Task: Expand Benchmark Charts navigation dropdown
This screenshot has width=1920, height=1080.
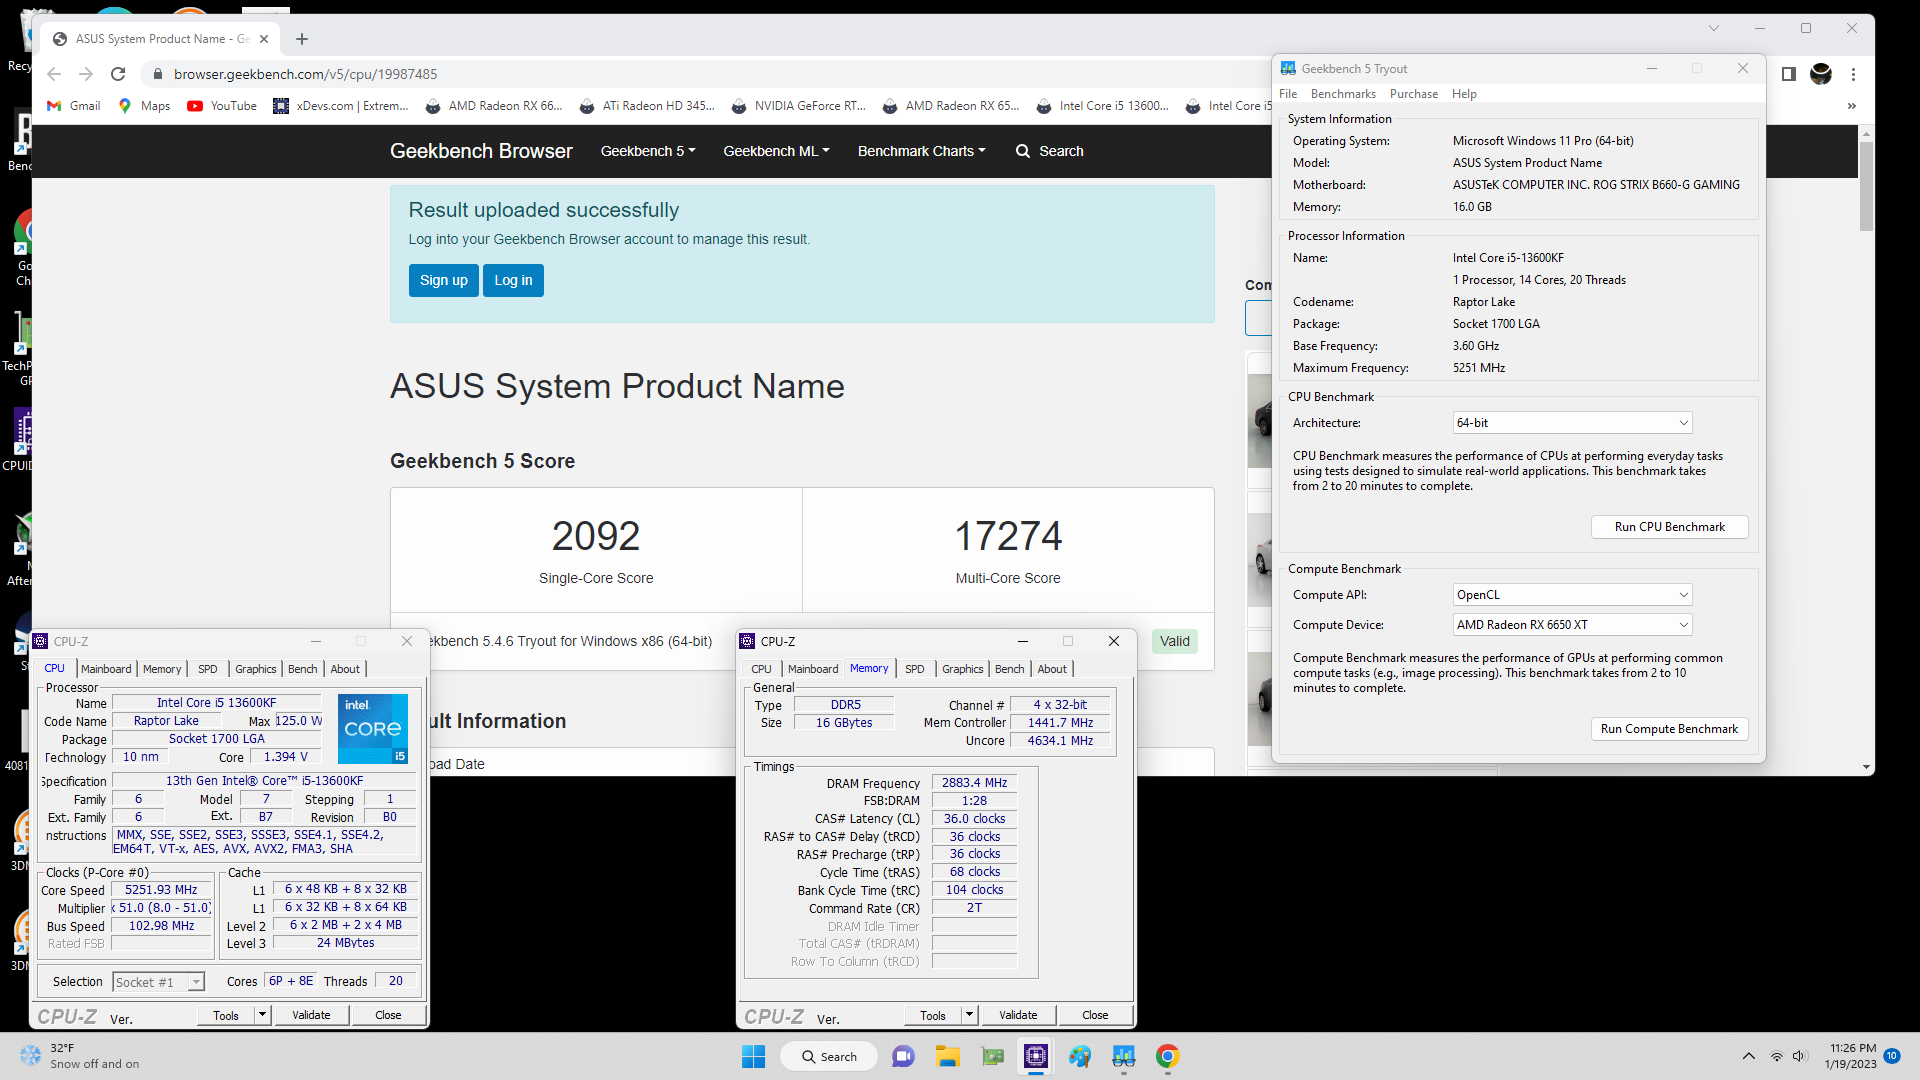Action: click(x=921, y=151)
